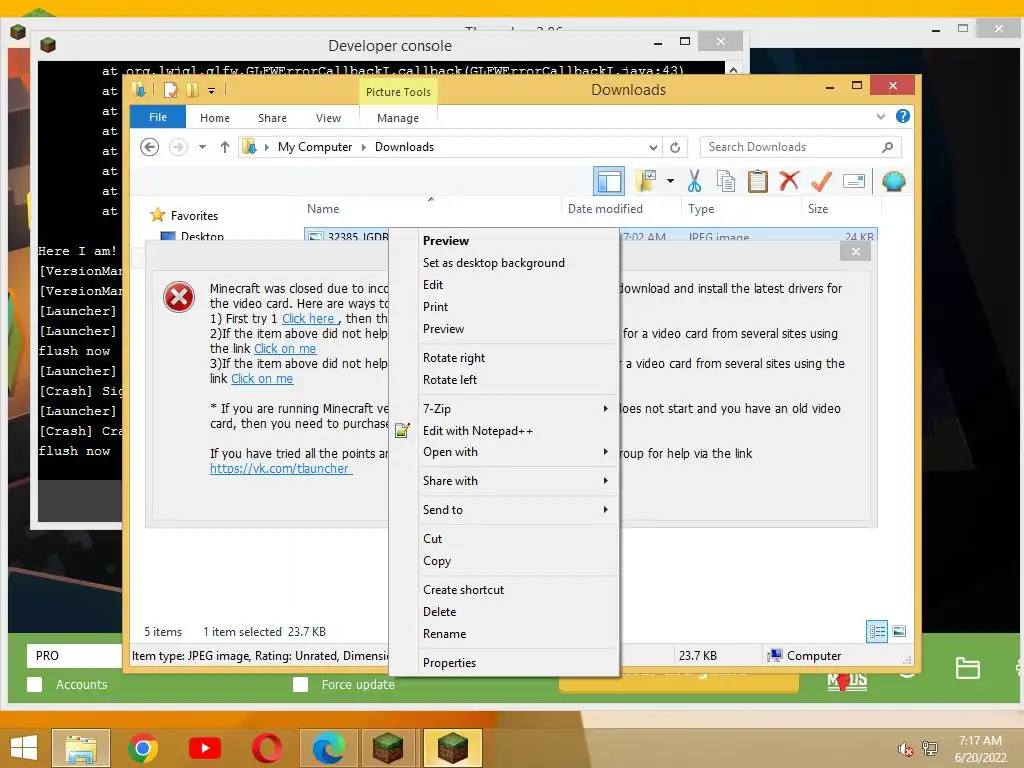Choose Edit with Notepad++
The width and height of the screenshot is (1024, 768).
point(477,430)
